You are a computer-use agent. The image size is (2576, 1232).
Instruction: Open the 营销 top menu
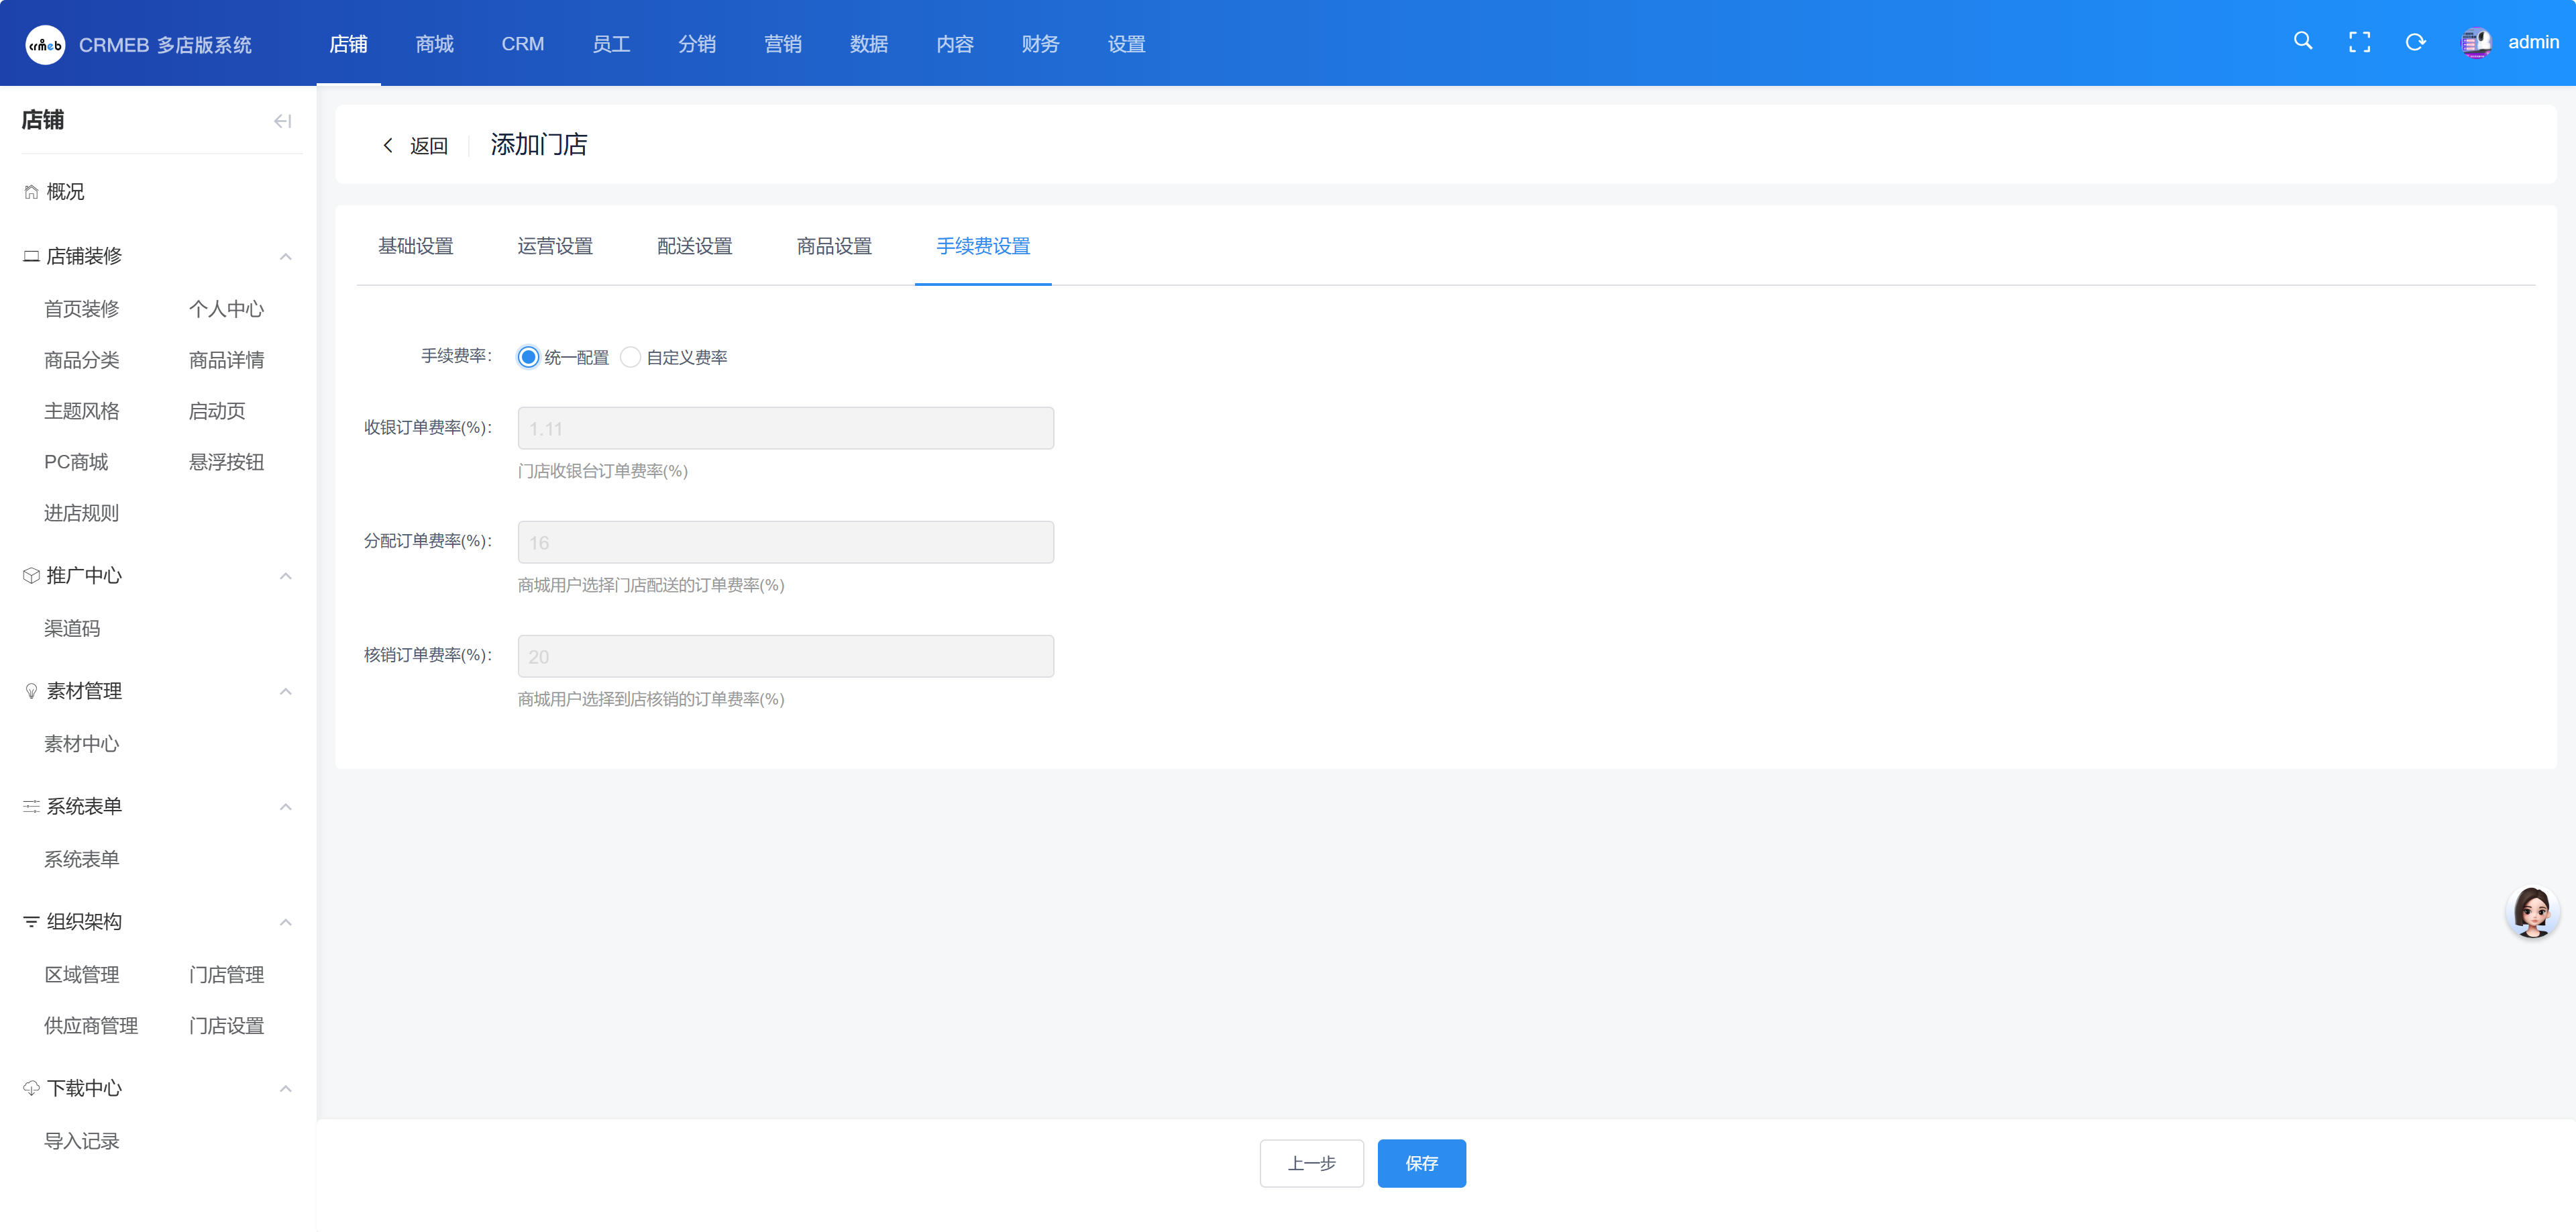pyautogui.click(x=782, y=44)
